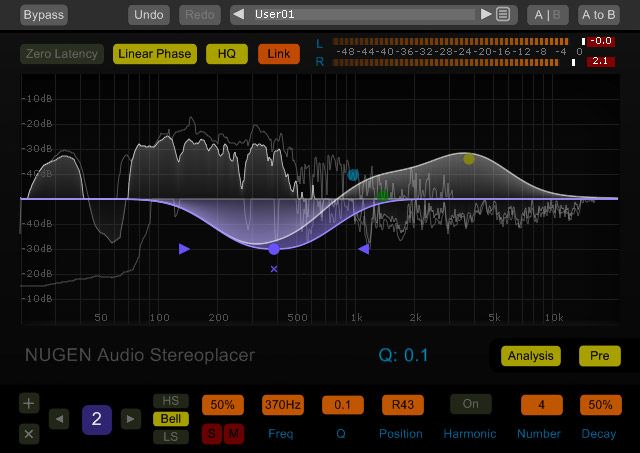
Task: Toggle Linear Phase mode
Action: (x=153, y=54)
